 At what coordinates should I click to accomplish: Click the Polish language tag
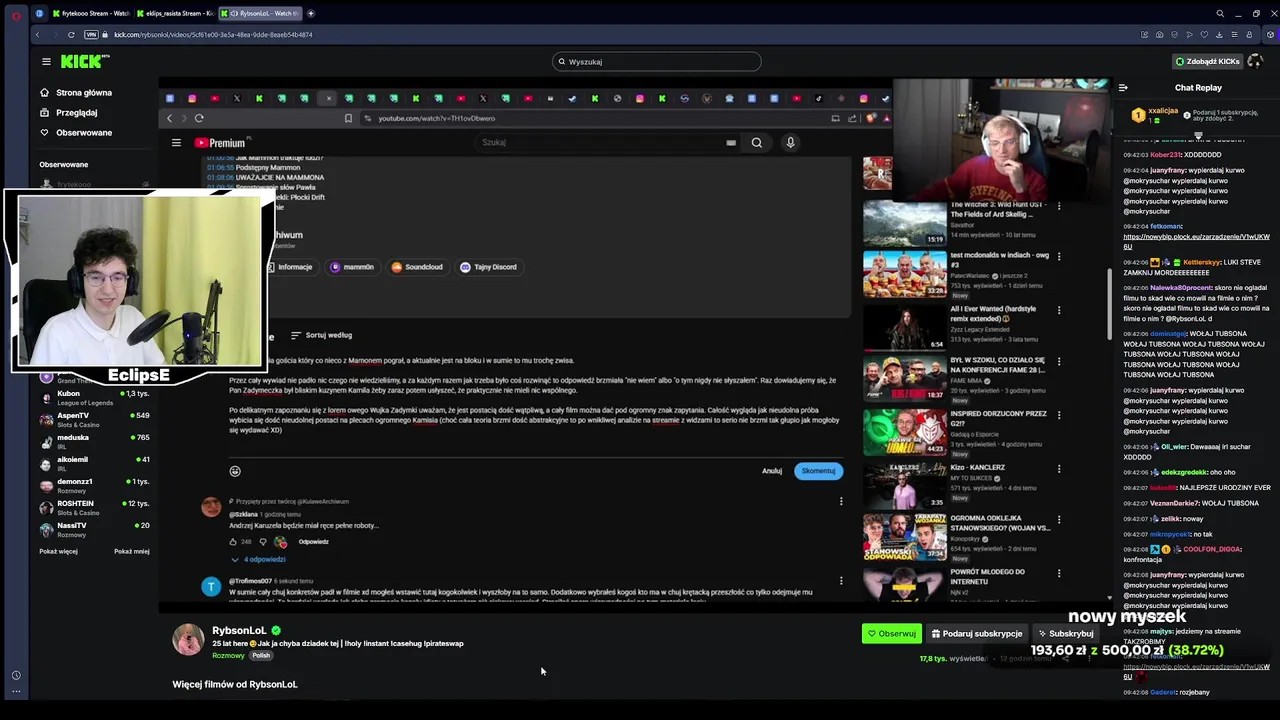[x=261, y=655]
